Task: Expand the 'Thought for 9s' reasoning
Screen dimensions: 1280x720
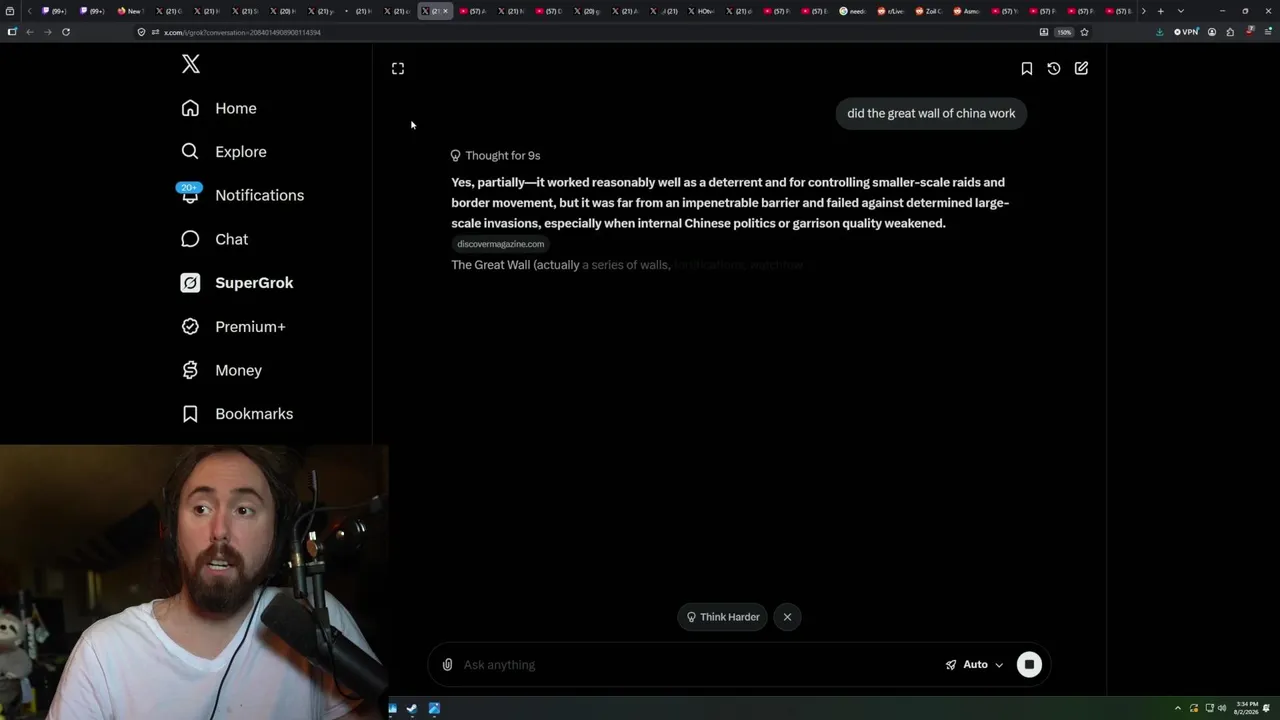Action: click(x=495, y=156)
